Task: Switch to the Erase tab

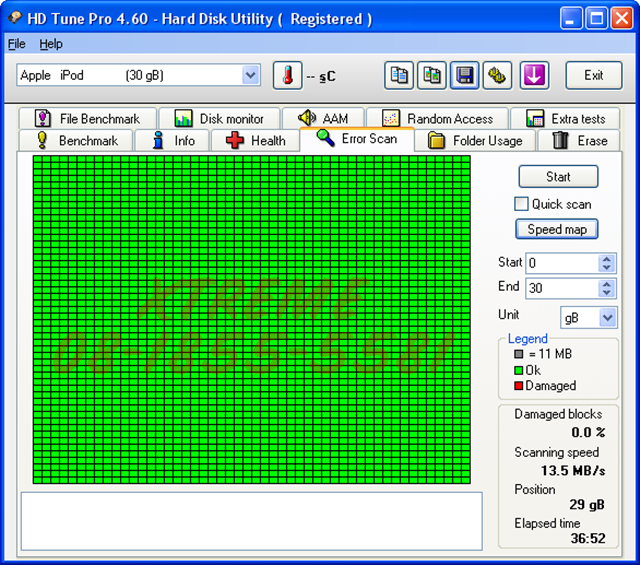Action: coord(580,141)
